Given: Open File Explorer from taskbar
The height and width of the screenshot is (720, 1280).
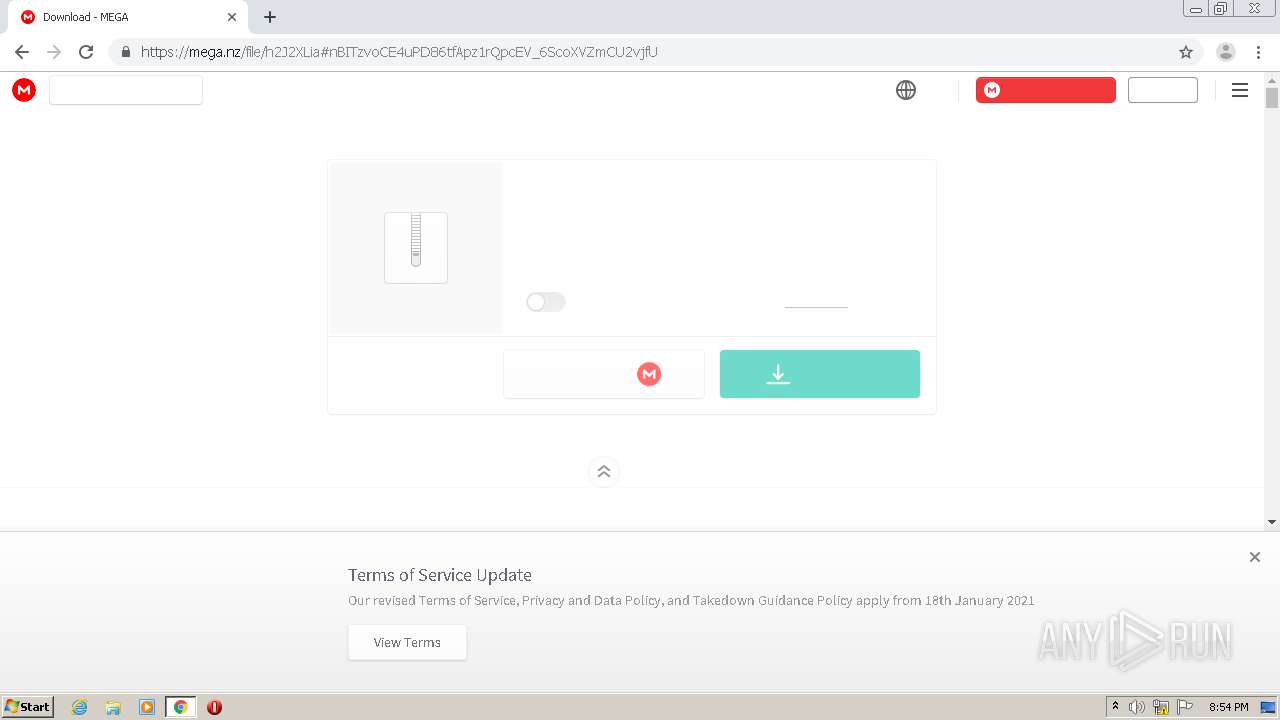Looking at the screenshot, I should pyautogui.click(x=113, y=707).
